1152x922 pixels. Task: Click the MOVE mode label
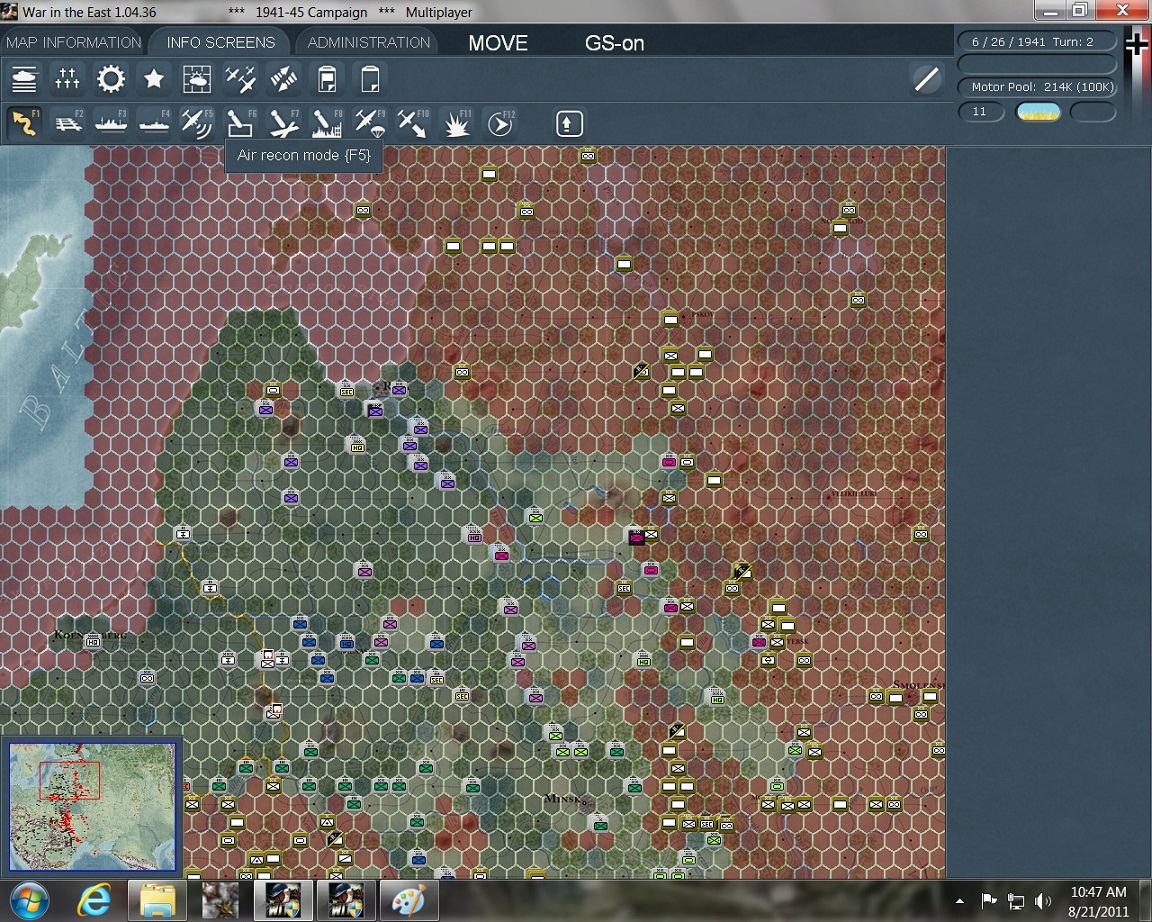pyautogui.click(x=498, y=43)
